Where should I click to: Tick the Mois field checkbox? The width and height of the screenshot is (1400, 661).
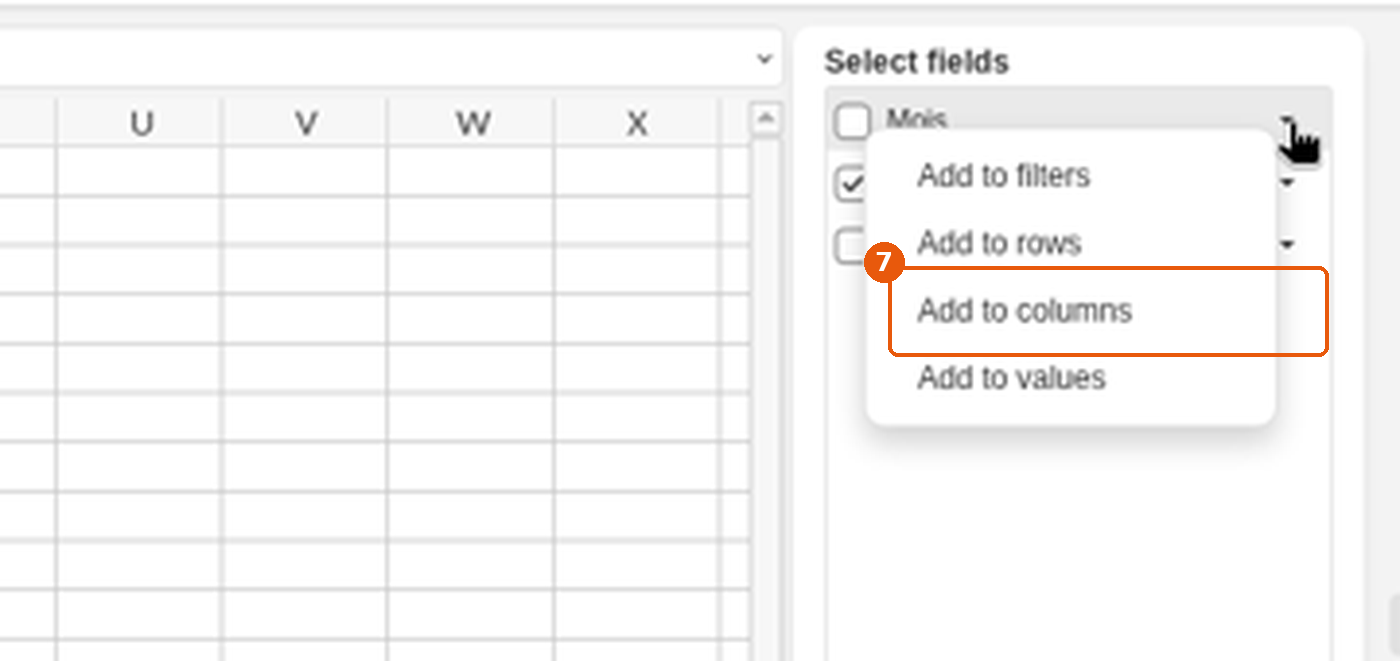tap(853, 123)
